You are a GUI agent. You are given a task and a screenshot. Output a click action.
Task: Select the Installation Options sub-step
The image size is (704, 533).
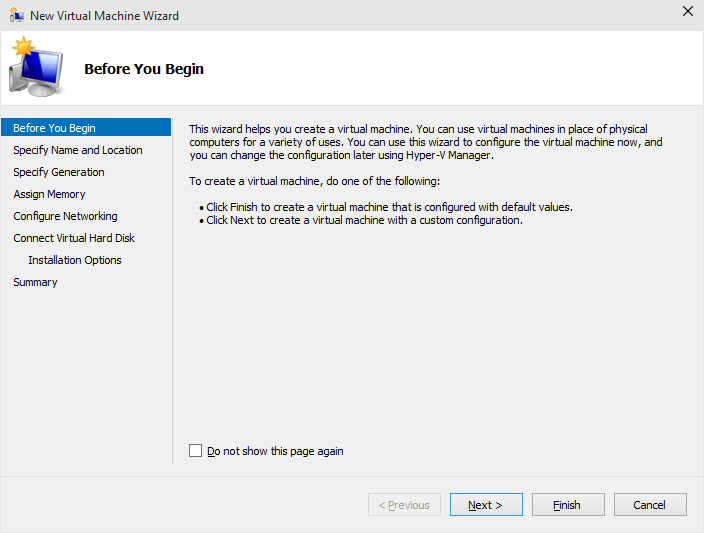tap(75, 260)
